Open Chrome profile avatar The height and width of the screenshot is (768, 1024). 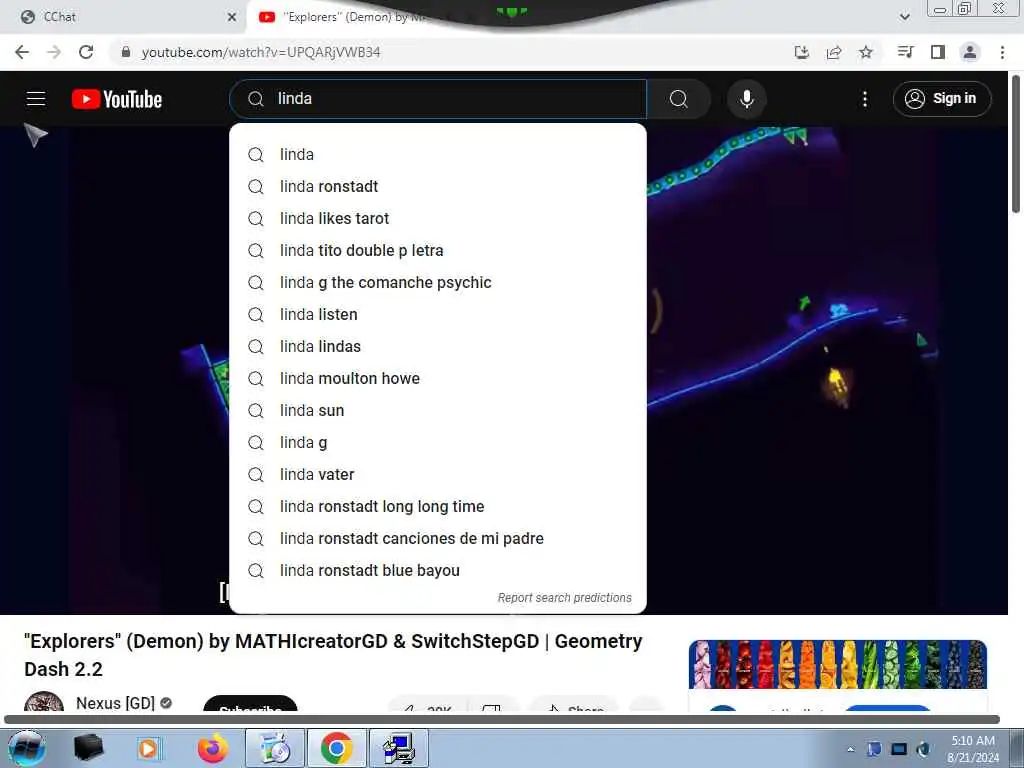[970, 52]
